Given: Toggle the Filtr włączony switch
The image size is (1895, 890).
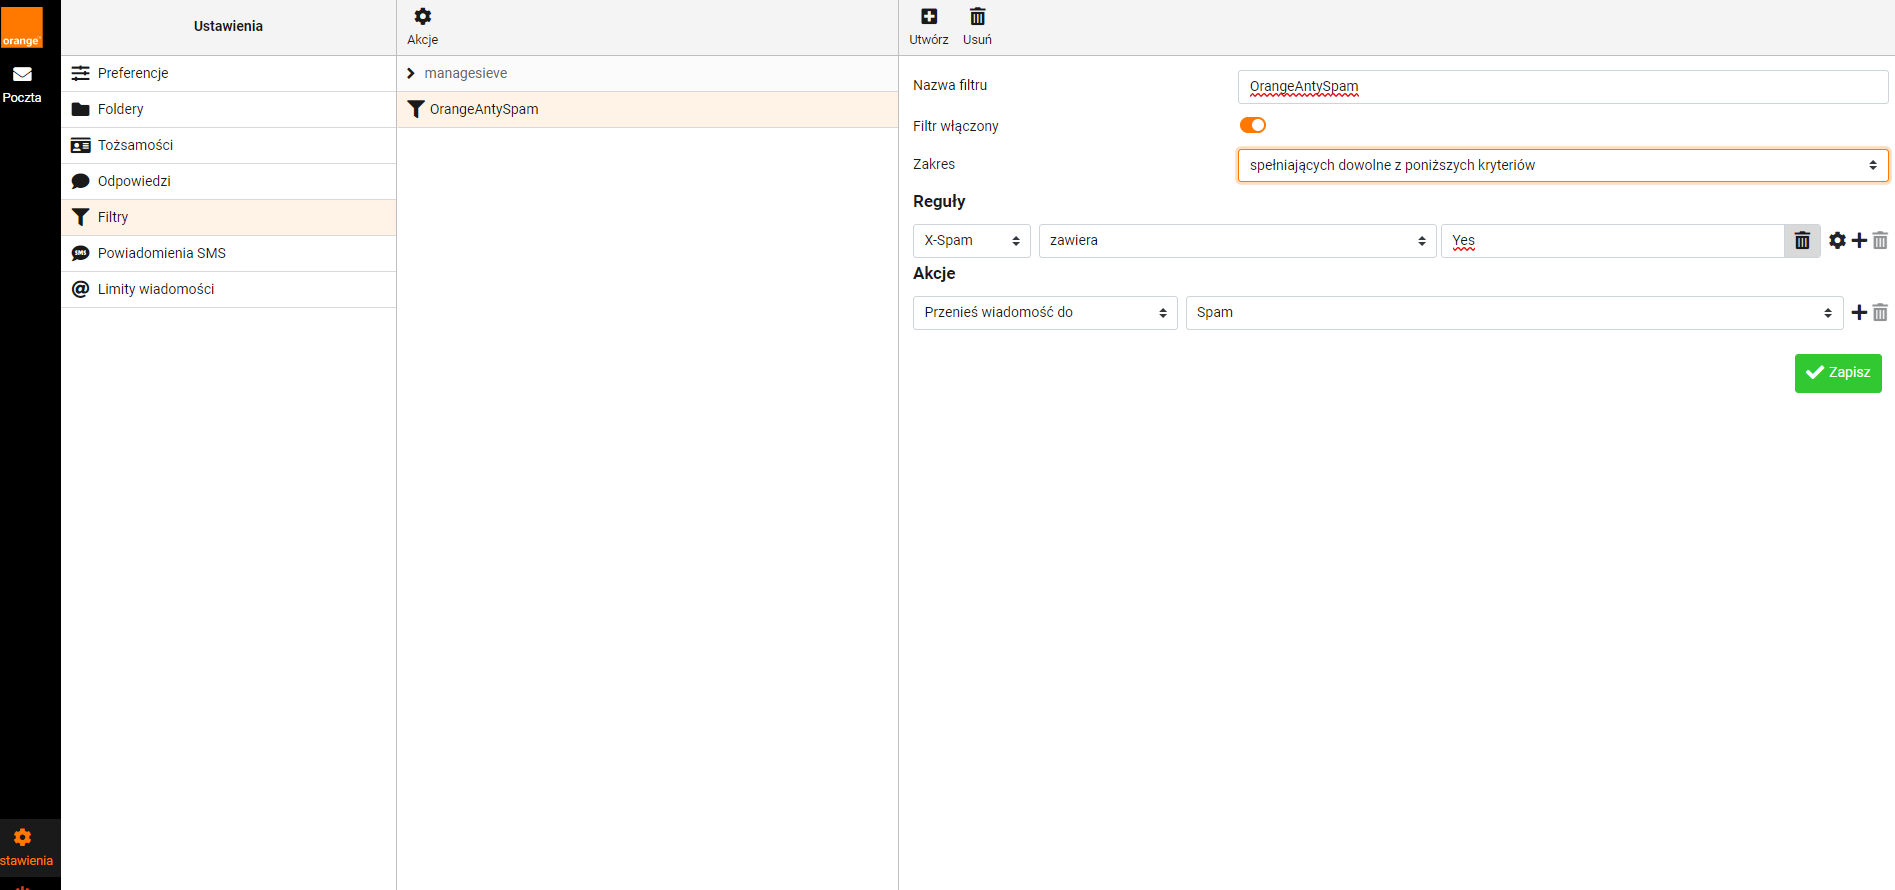Looking at the screenshot, I should (x=1252, y=125).
